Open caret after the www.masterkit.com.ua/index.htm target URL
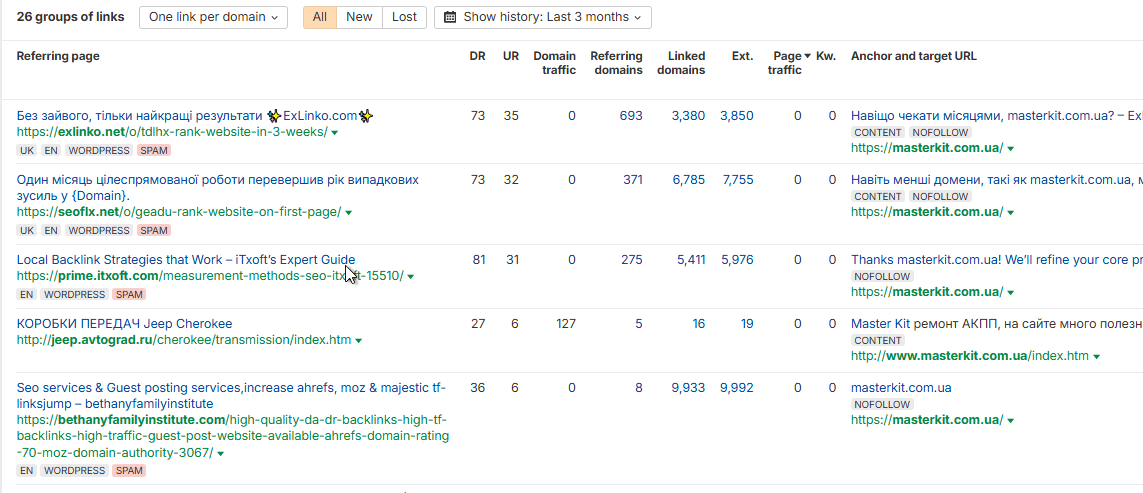Image resolution: width=1143 pixels, height=493 pixels. click(1096, 357)
